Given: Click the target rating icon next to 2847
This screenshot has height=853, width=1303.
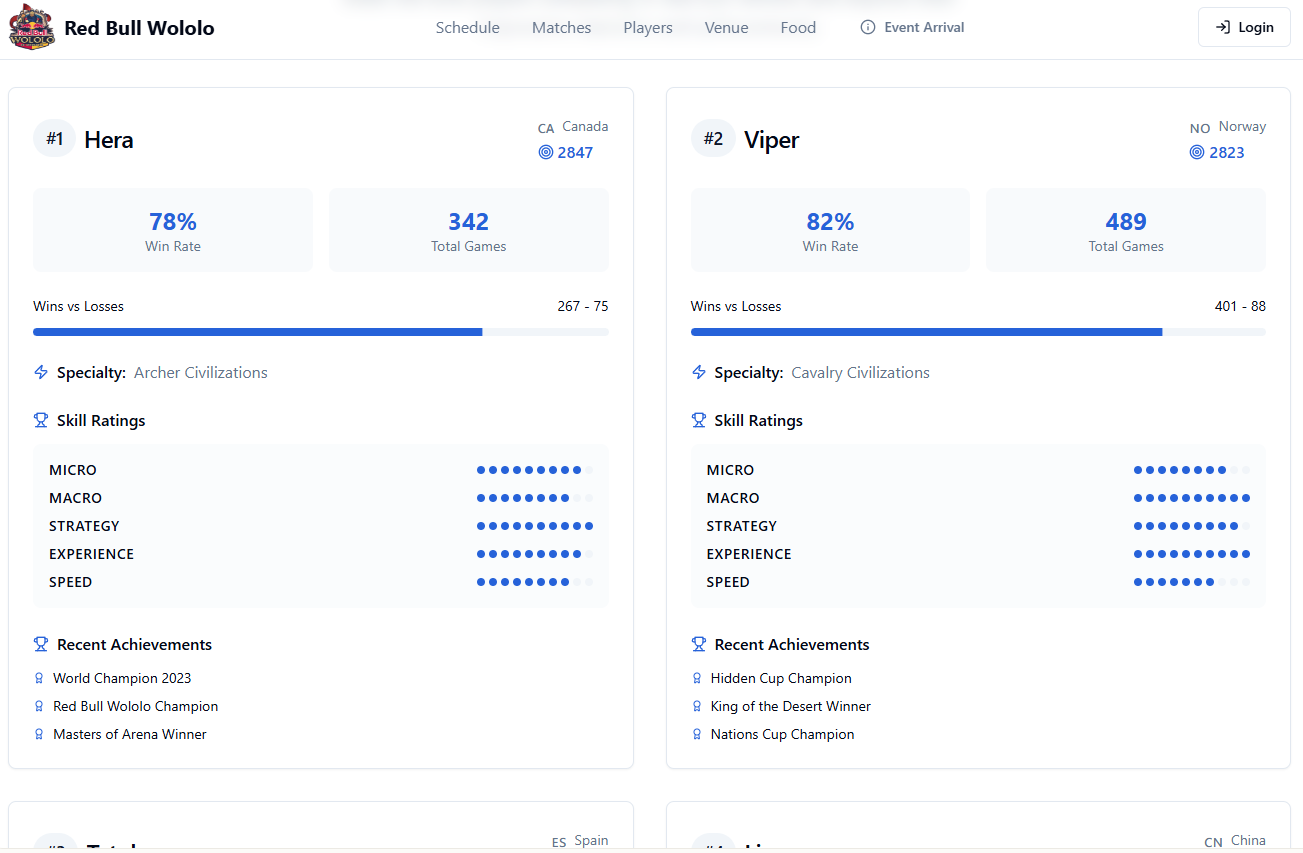Looking at the screenshot, I should (x=545, y=153).
